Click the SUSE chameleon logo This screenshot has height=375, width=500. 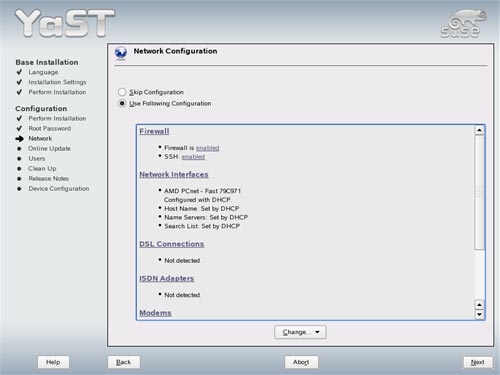pos(464,23)
